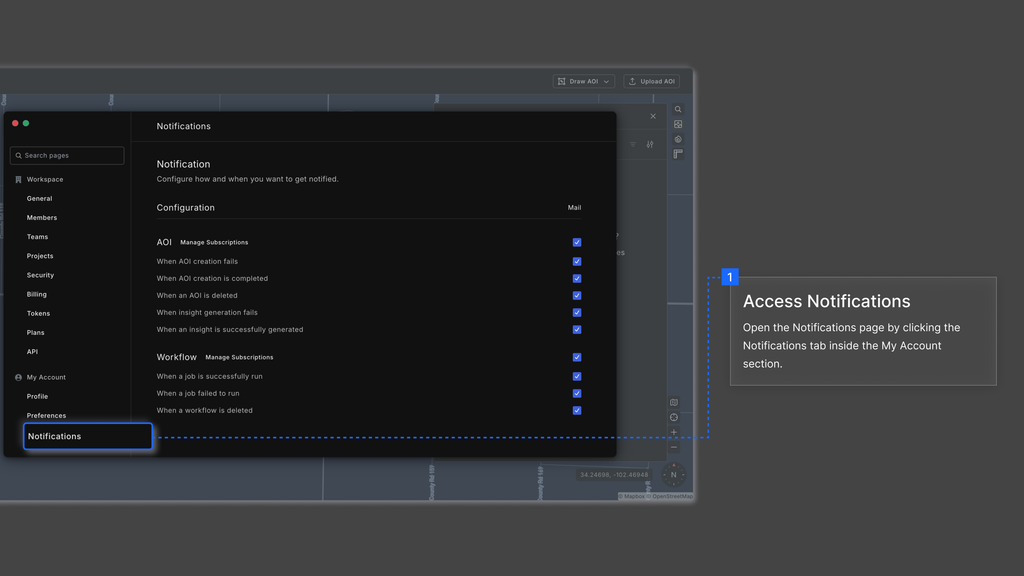Toggle the AOI master mail checkbox
The width and height of the screenshot is (1024, 576).
coord(577,242)
